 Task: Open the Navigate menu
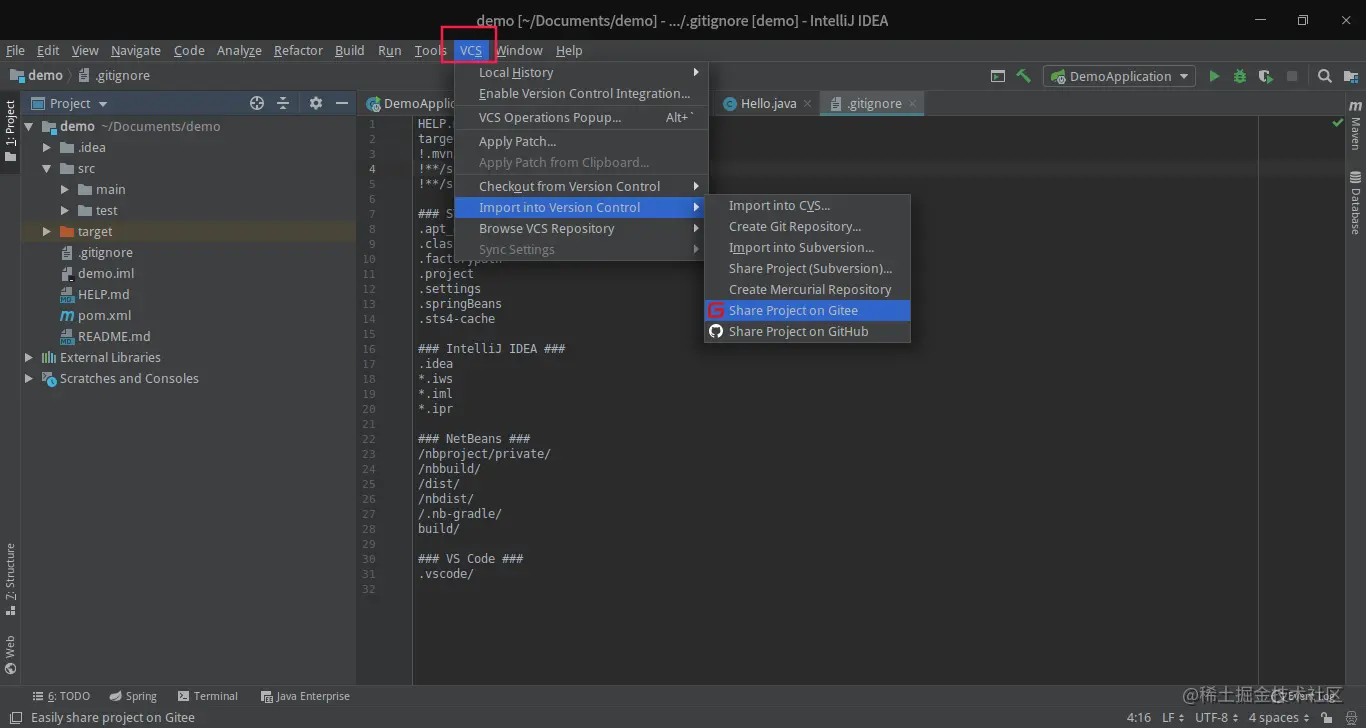(136, 51)
